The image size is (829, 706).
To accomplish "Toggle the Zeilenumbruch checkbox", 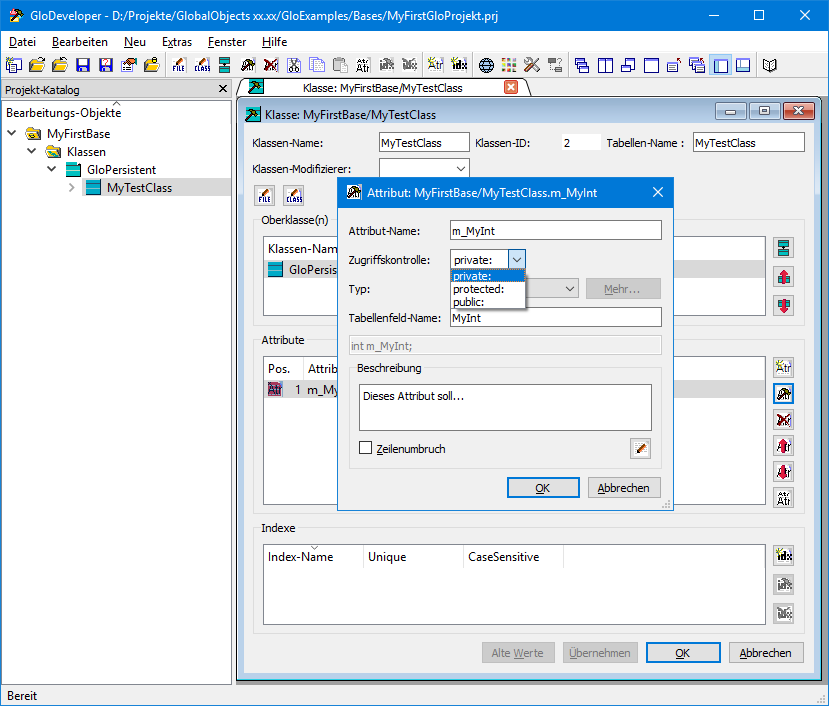I will 365,448.
